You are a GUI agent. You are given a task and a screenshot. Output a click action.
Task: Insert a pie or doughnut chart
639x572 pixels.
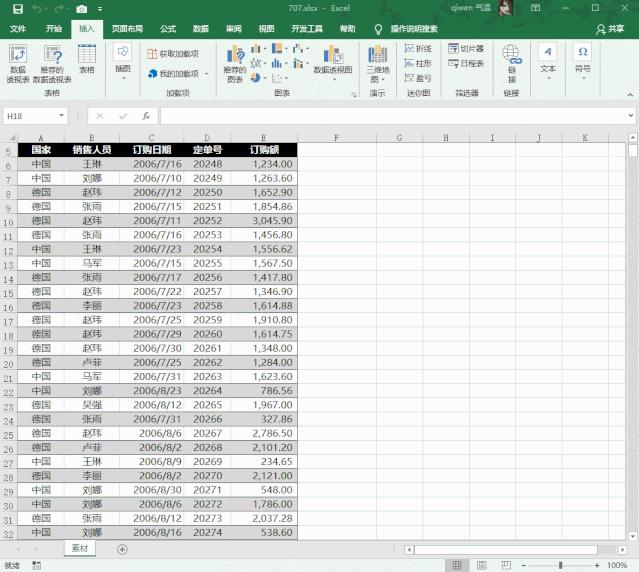click(x=258, y=77)
